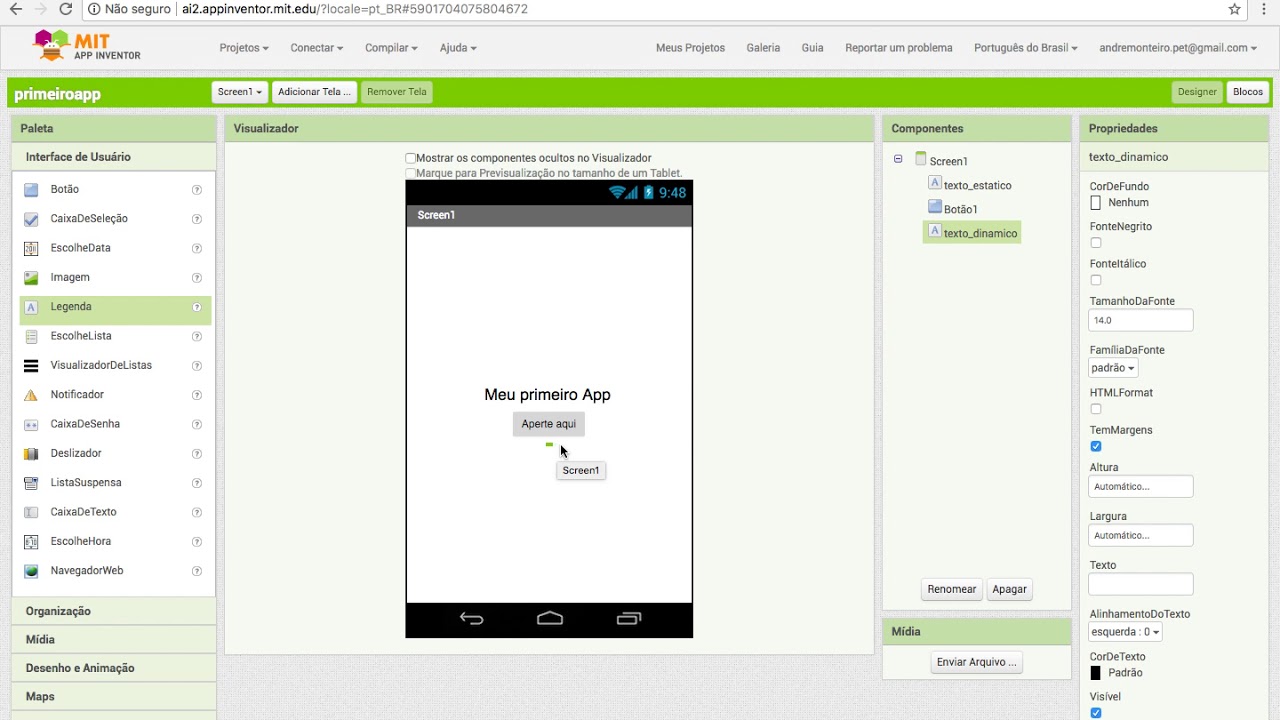
Task: Click the Imagem palette icon
Action: click(31, 277)
